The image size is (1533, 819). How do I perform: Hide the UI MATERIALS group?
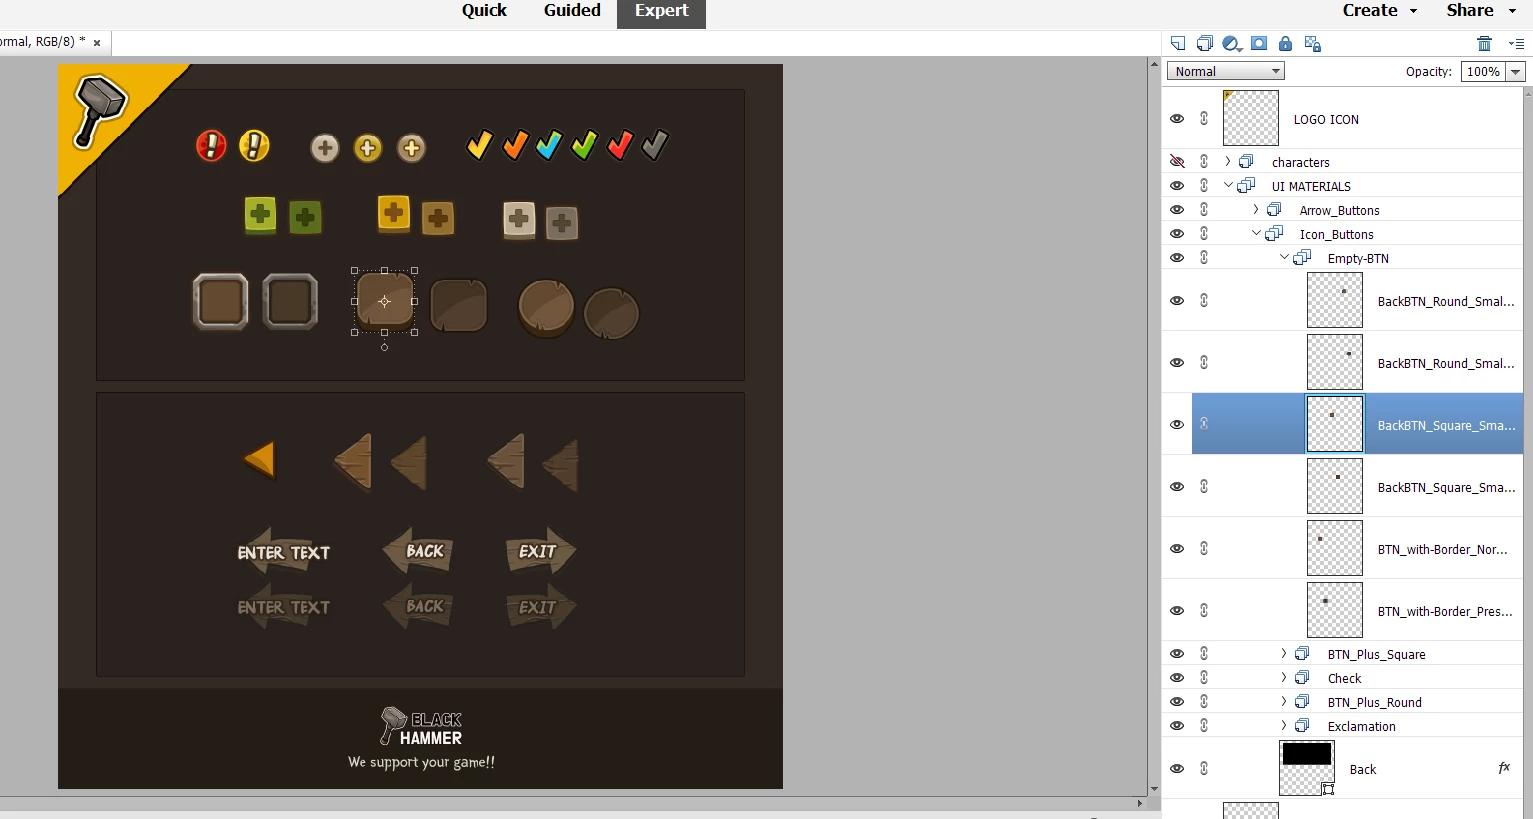(x=1177, y=185)
